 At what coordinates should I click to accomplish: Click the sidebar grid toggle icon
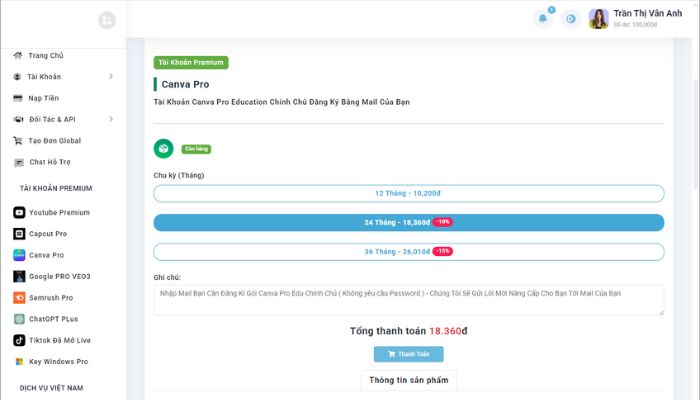107,20
